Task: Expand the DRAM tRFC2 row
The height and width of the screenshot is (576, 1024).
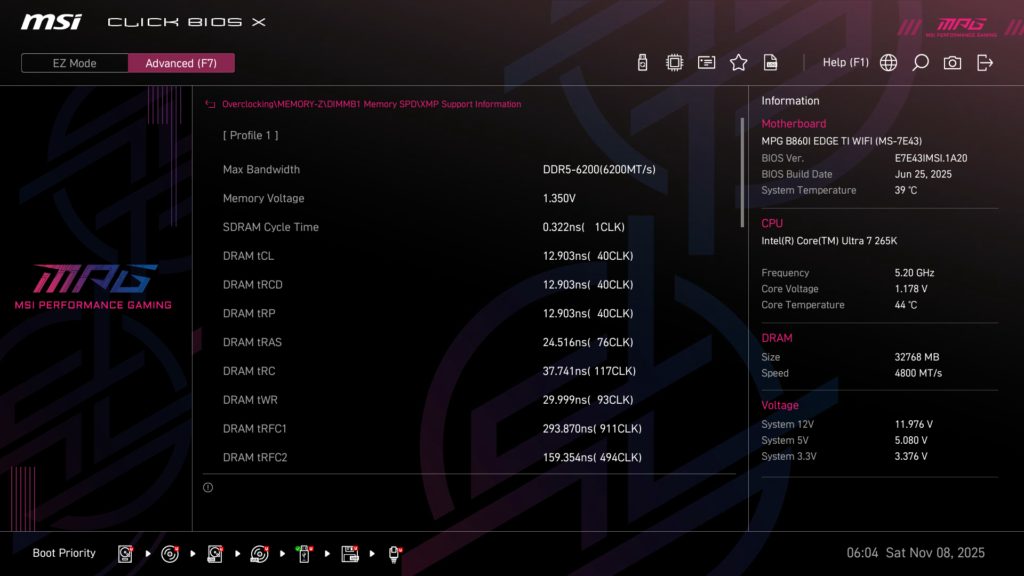Action: tap(420, 457)
